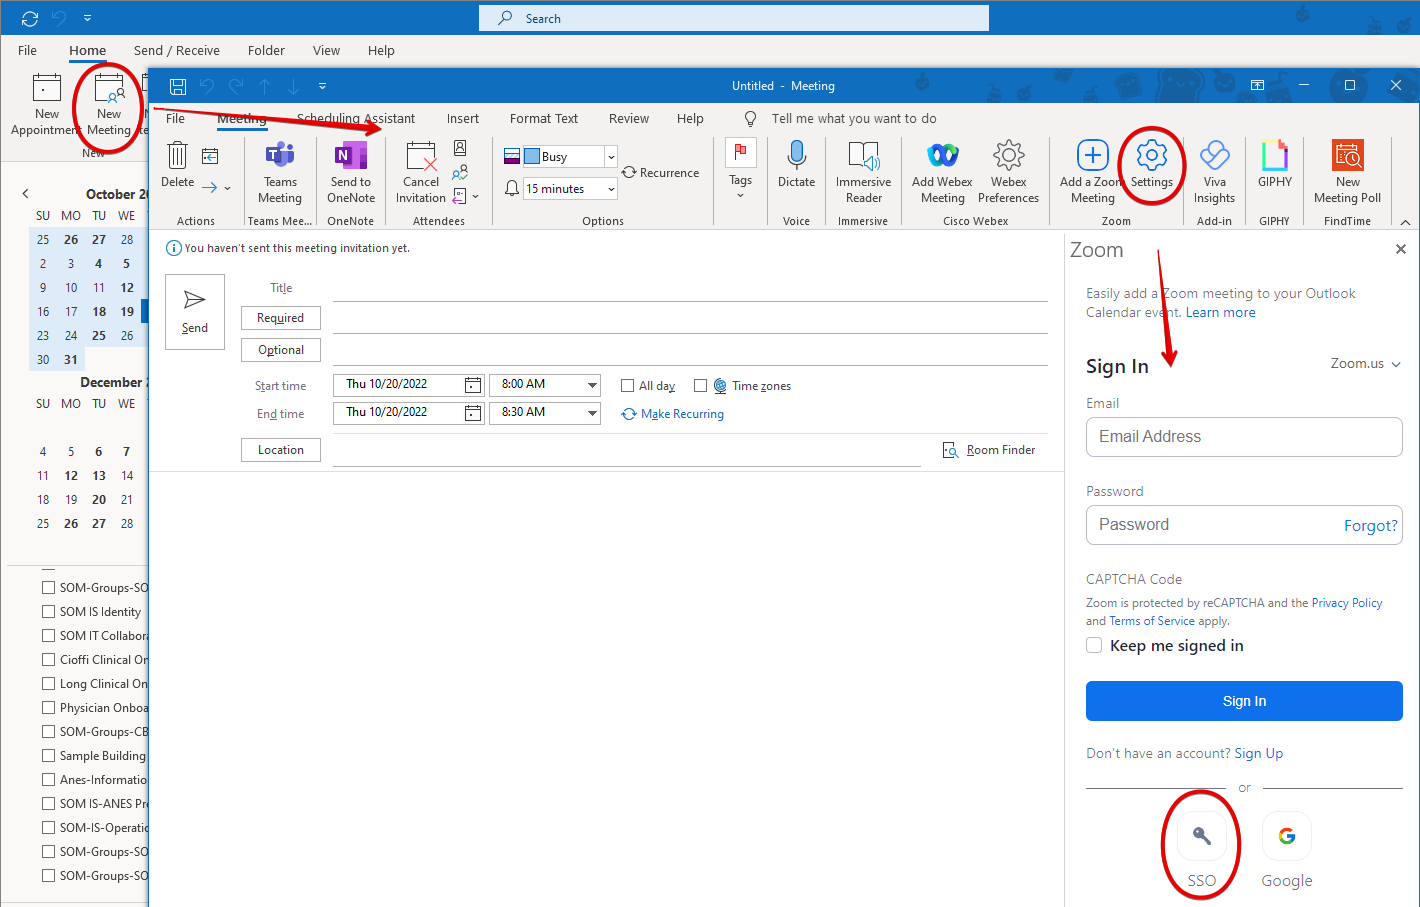Toggle the Time zones checkbox
1420x907 pixels.
pyautogui.click(x=701, y=386)
